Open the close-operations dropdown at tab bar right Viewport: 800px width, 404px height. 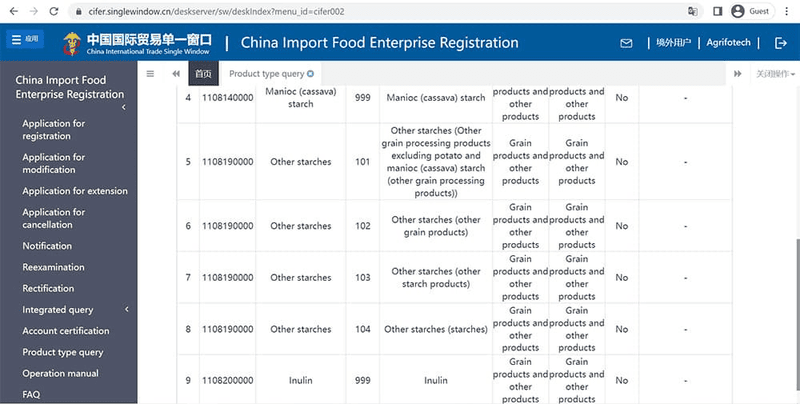coord(775,74)
